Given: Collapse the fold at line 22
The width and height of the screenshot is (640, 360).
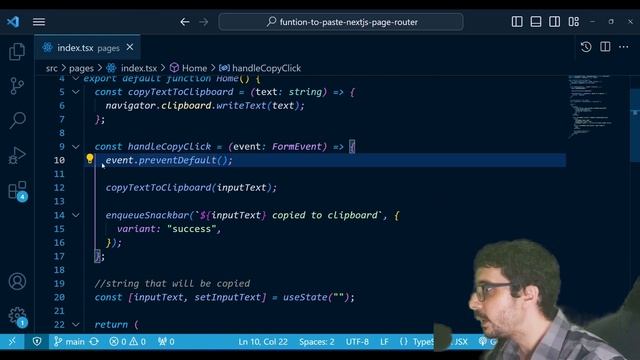Looking at the screenshot, I should click(76, 324).
